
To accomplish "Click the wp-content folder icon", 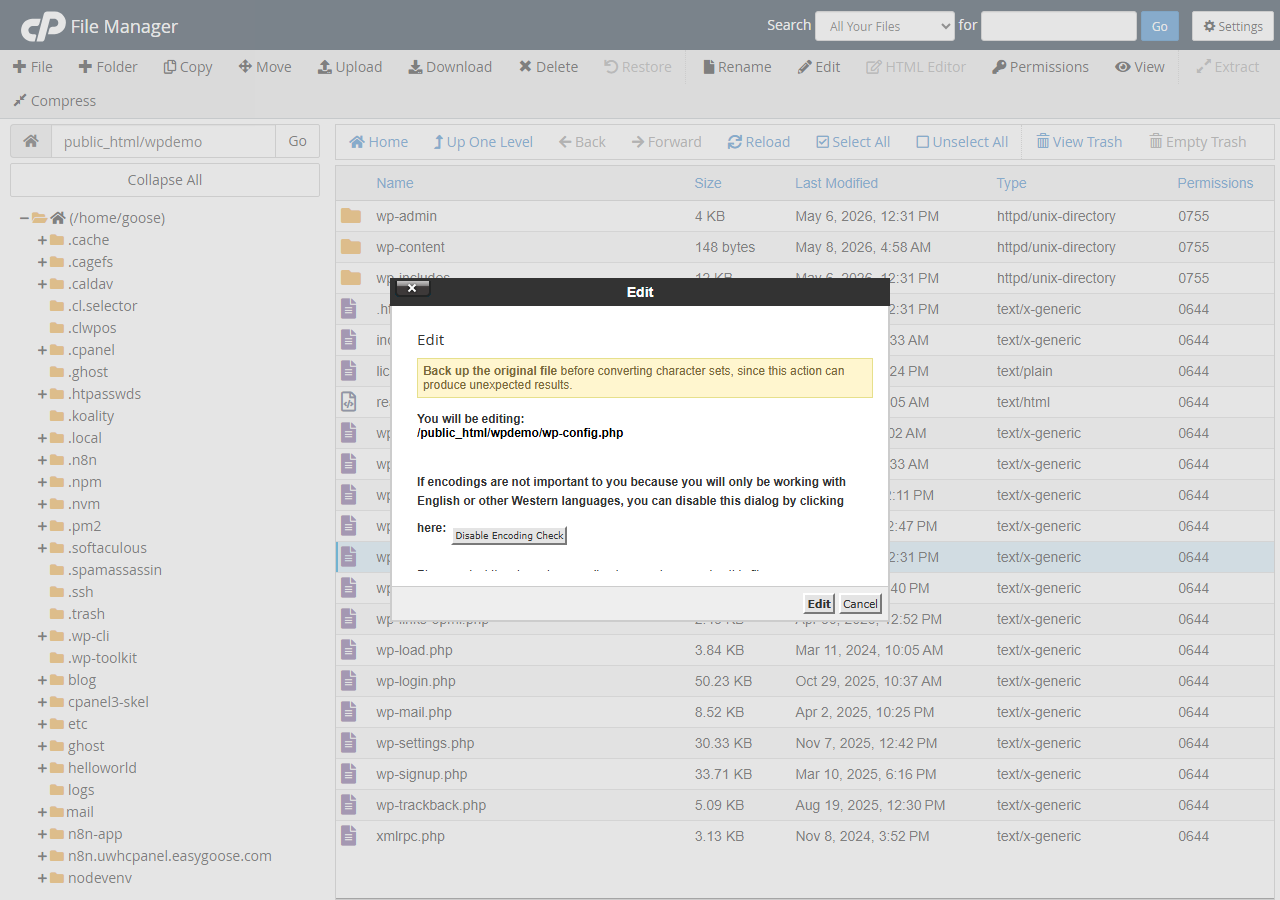I will [x=350, y=247].
